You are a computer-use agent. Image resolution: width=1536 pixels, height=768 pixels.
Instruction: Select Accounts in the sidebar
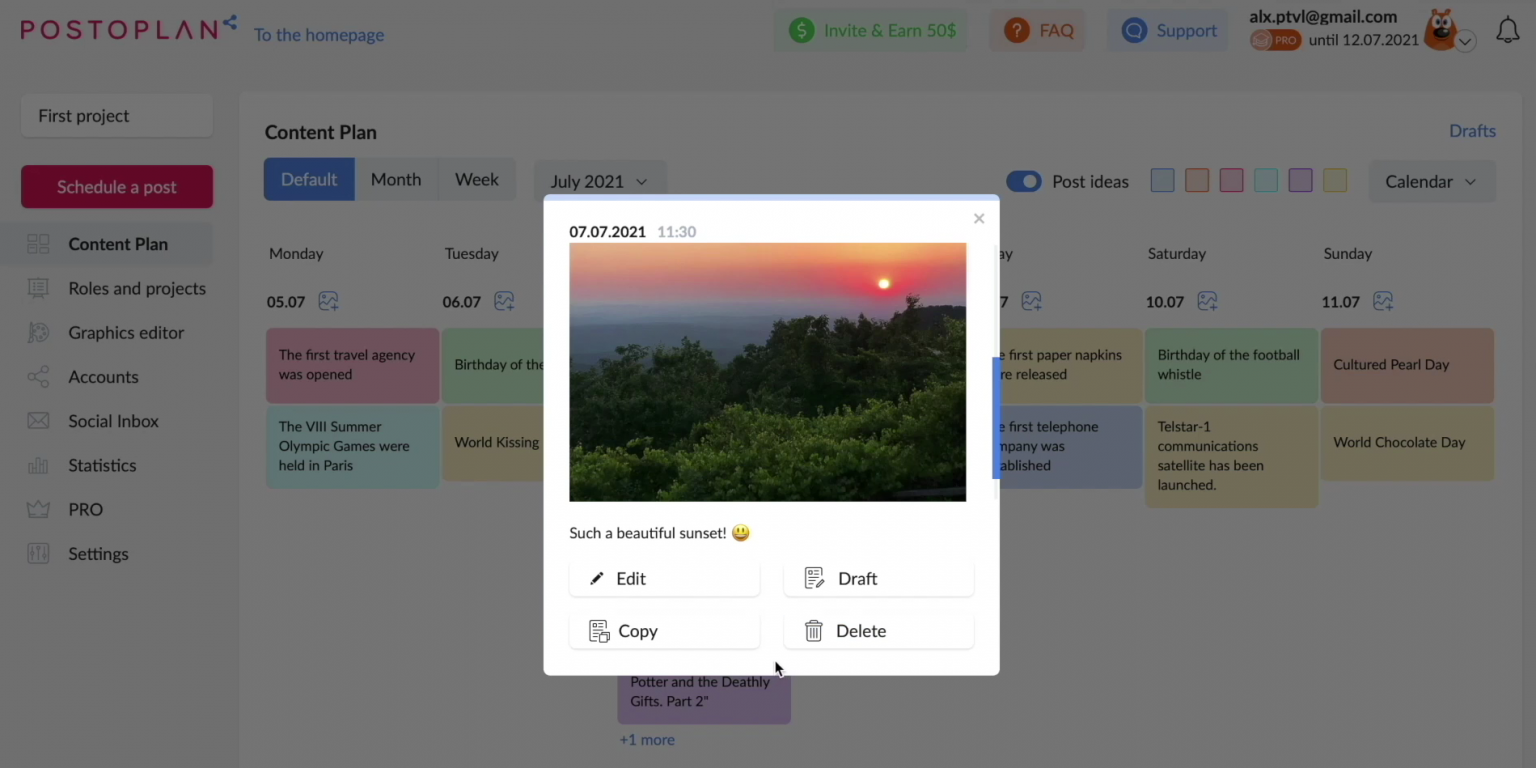[103, 377]
